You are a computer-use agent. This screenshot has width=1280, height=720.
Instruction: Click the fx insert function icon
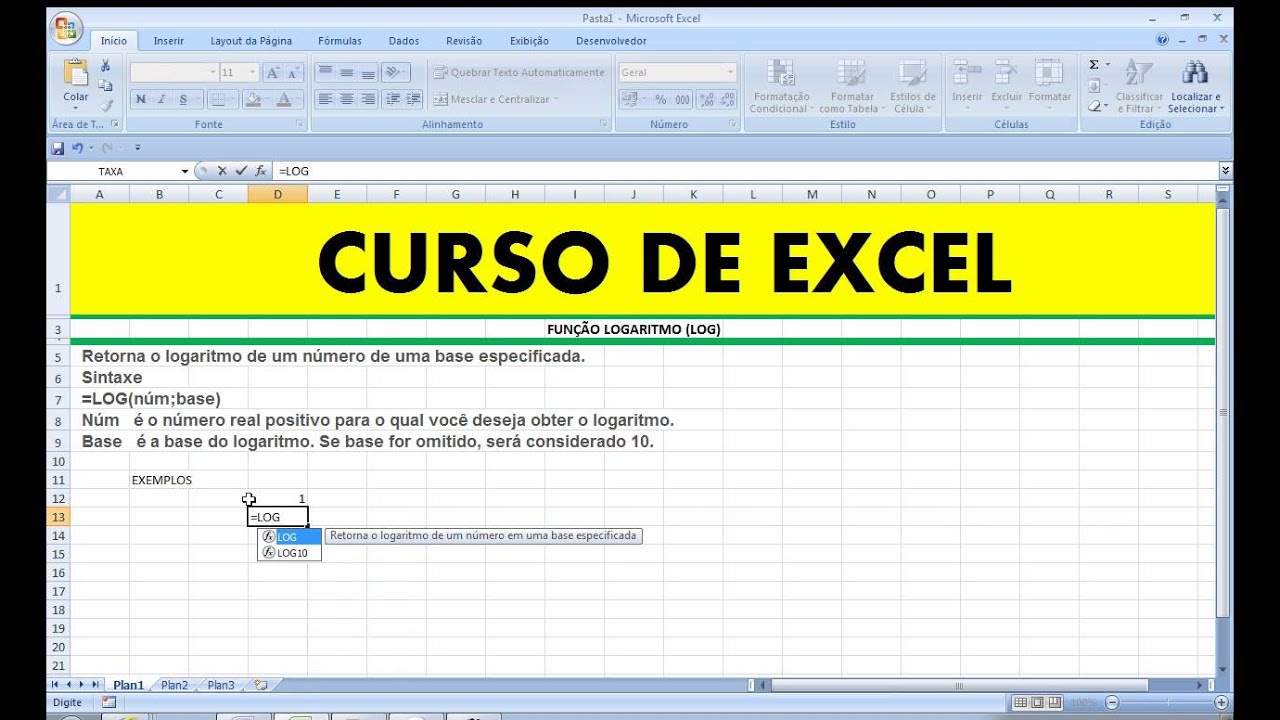click(x=260, y=171)
